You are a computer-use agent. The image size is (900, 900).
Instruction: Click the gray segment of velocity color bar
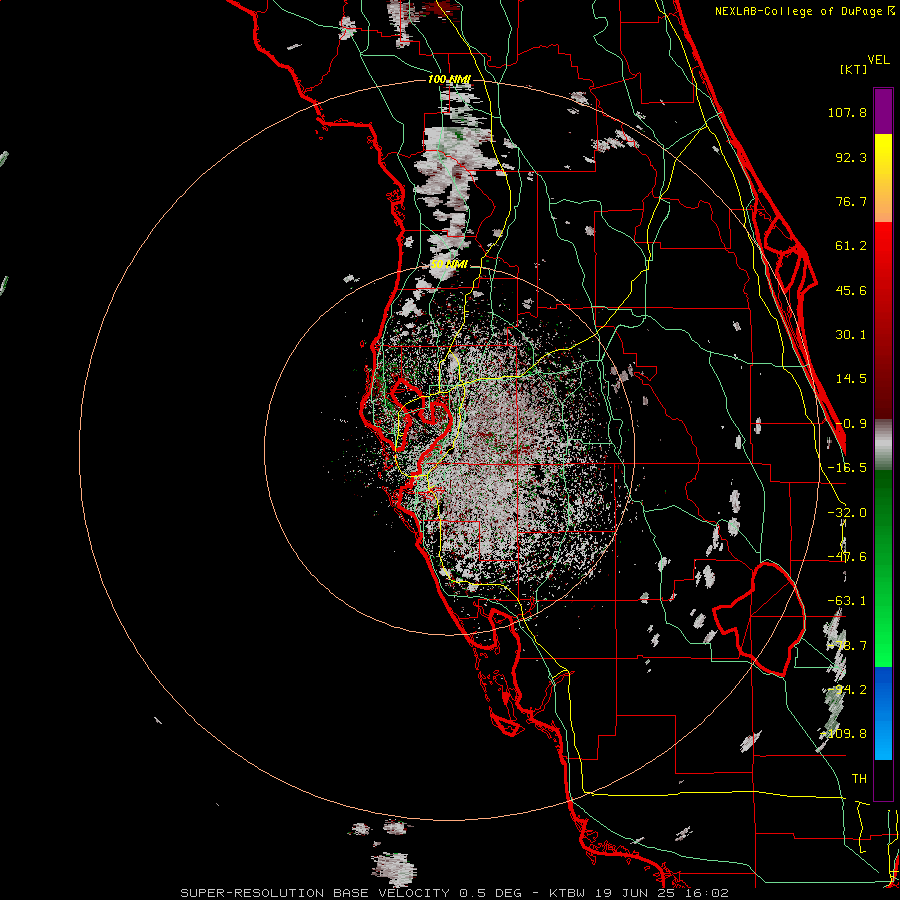pyautogui.click(x=883, y=445)
